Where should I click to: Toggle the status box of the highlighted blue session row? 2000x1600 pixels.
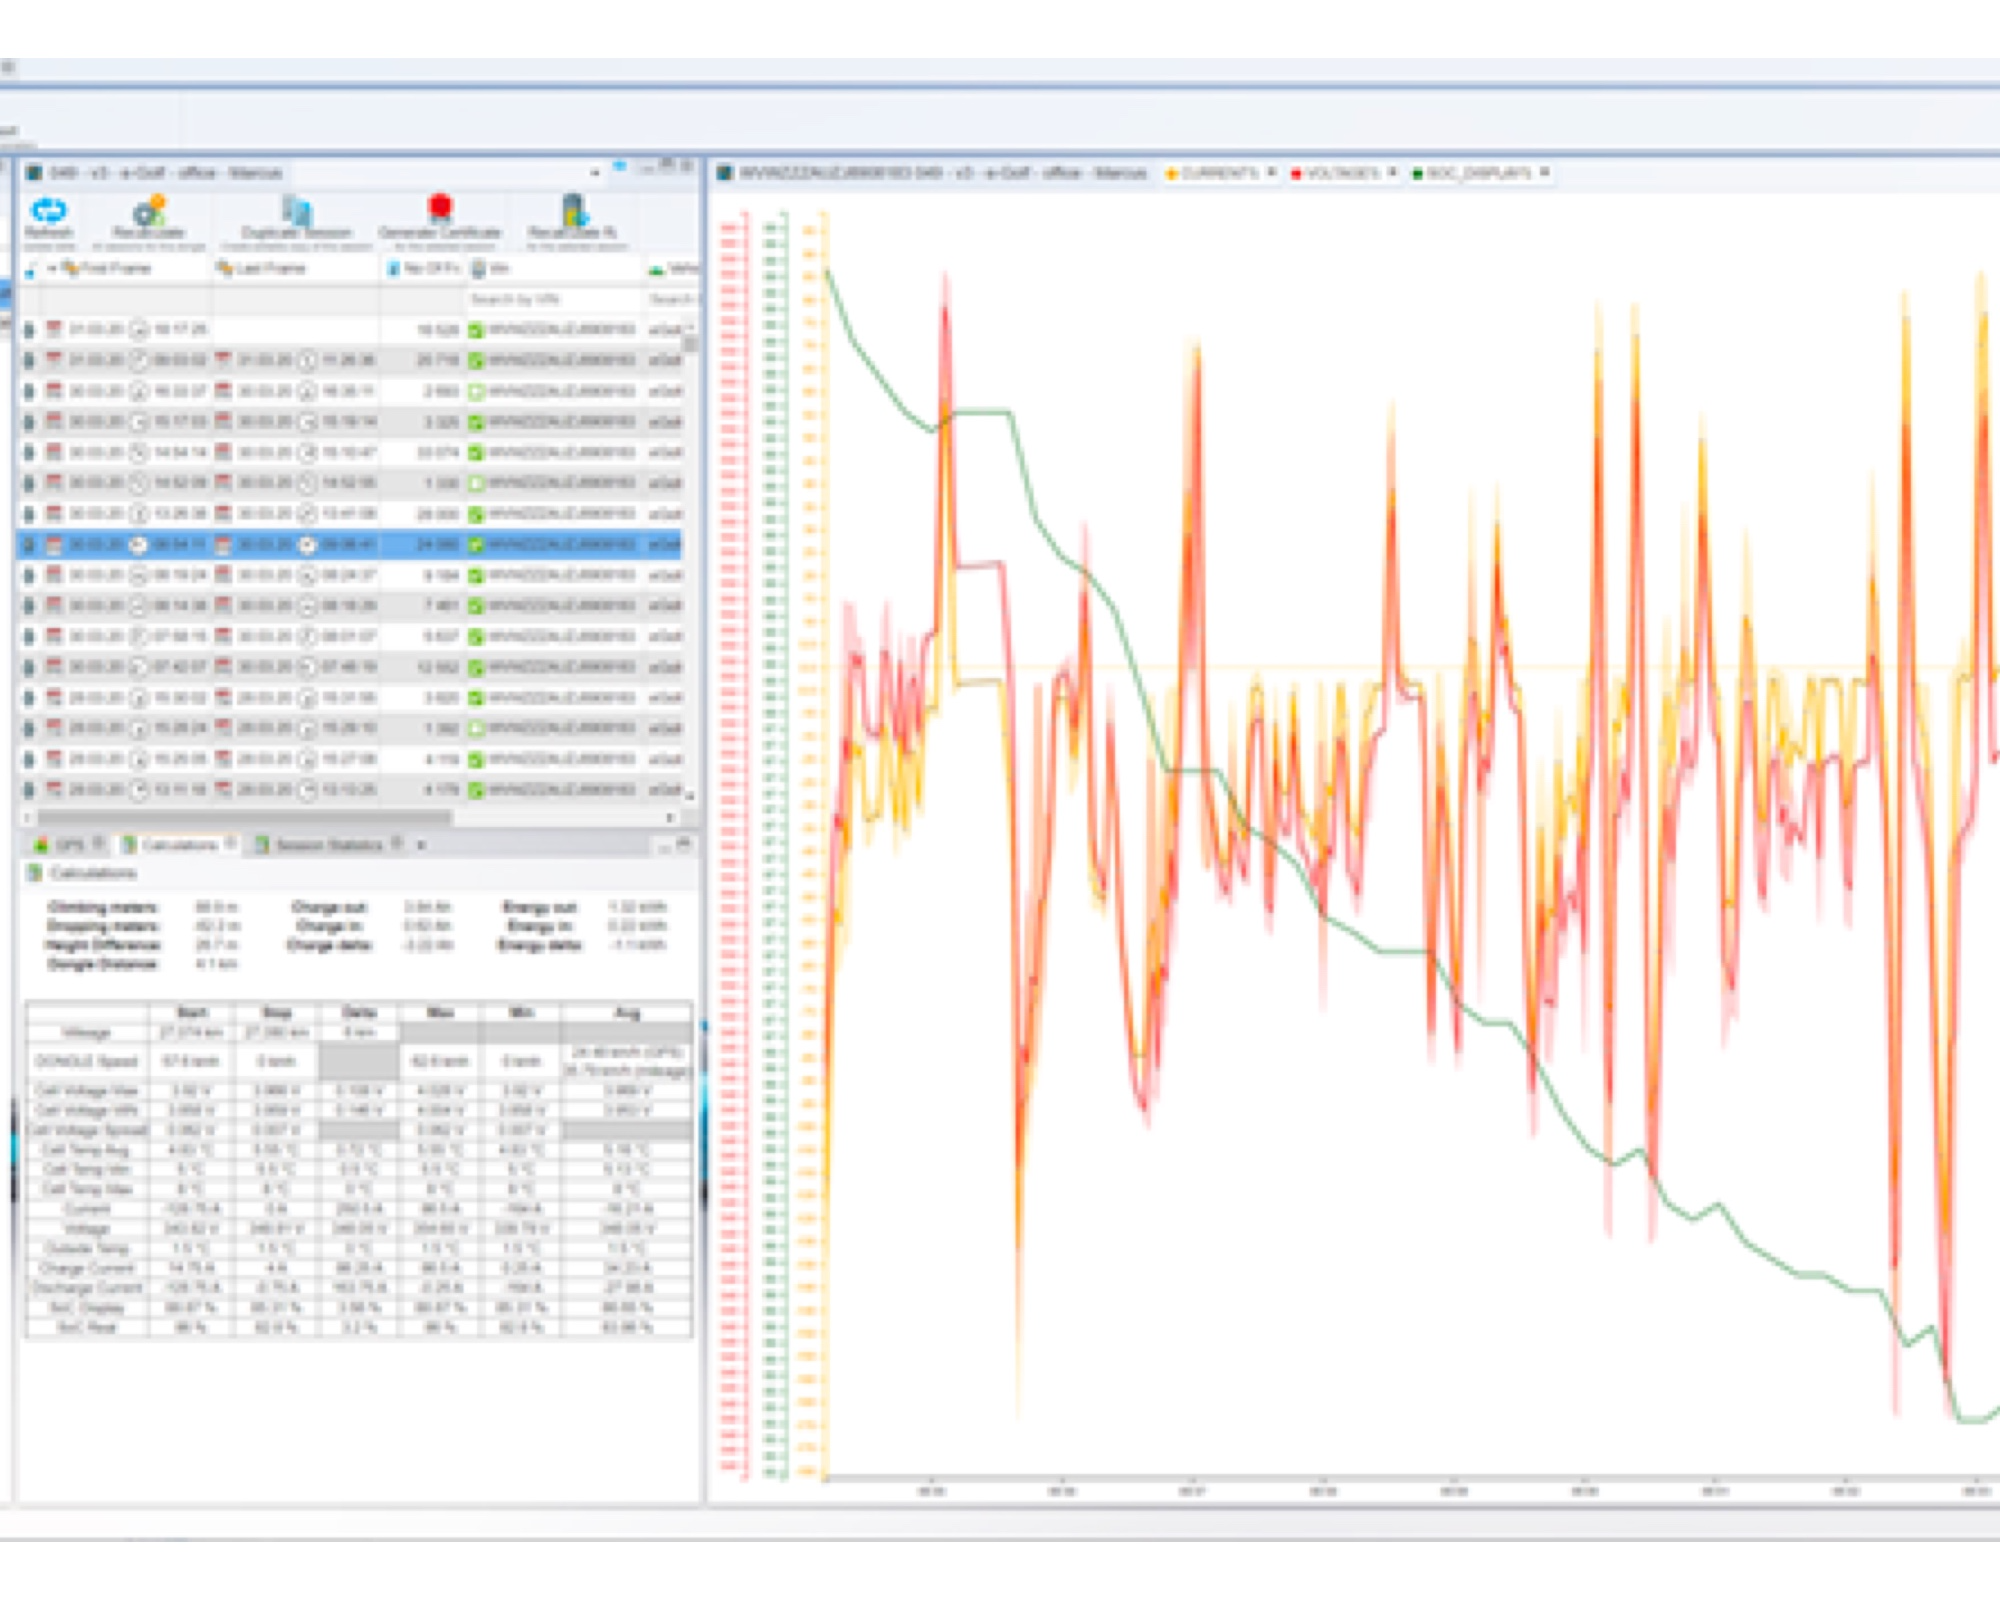coord(476,545)
